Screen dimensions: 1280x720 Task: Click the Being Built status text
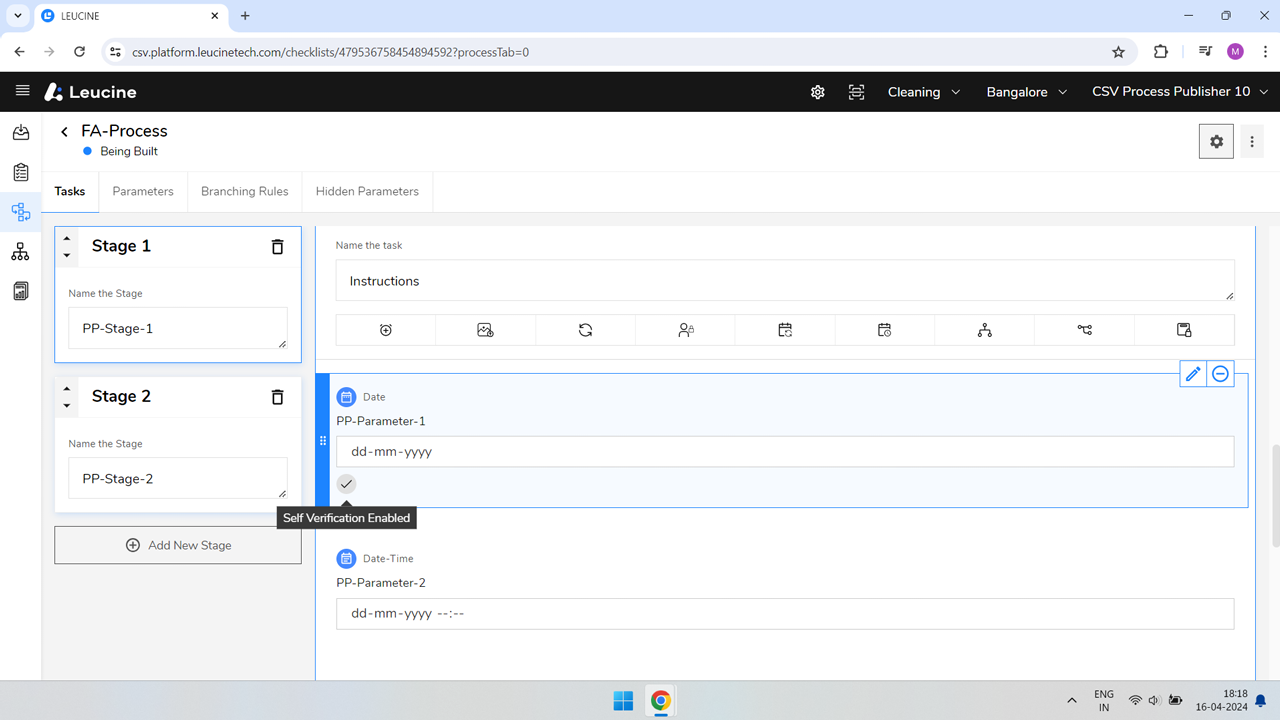click(x=129, y=151)
